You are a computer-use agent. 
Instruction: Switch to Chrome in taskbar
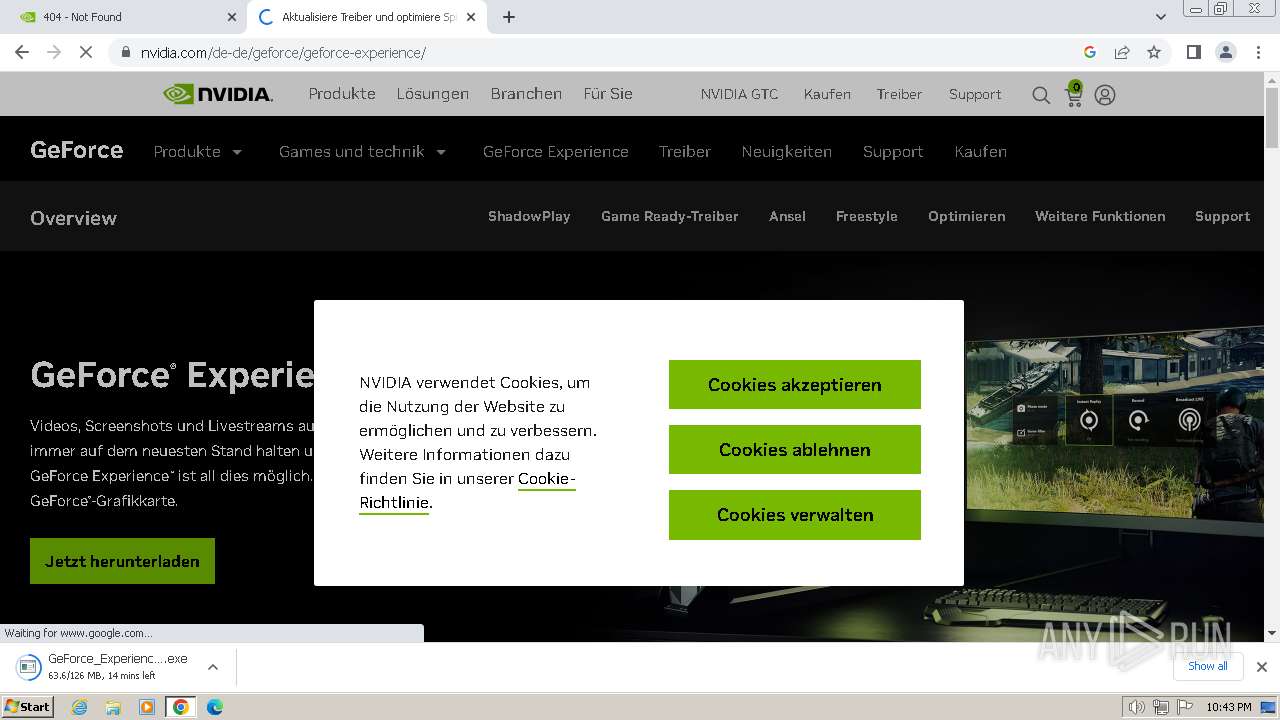click(181, 707)
